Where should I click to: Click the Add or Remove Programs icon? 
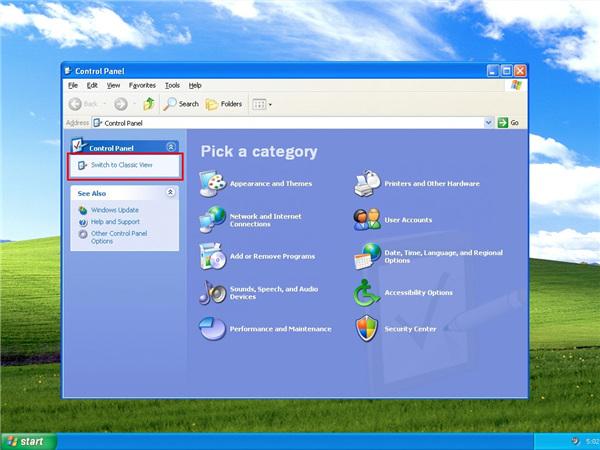213,256
